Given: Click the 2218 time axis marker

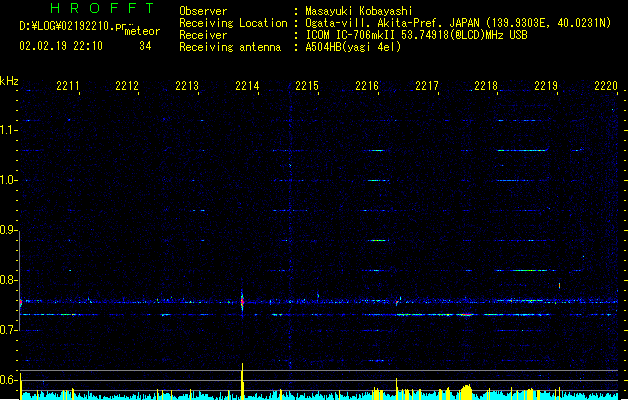Looking at the screenshot, I should click(486, 86).
